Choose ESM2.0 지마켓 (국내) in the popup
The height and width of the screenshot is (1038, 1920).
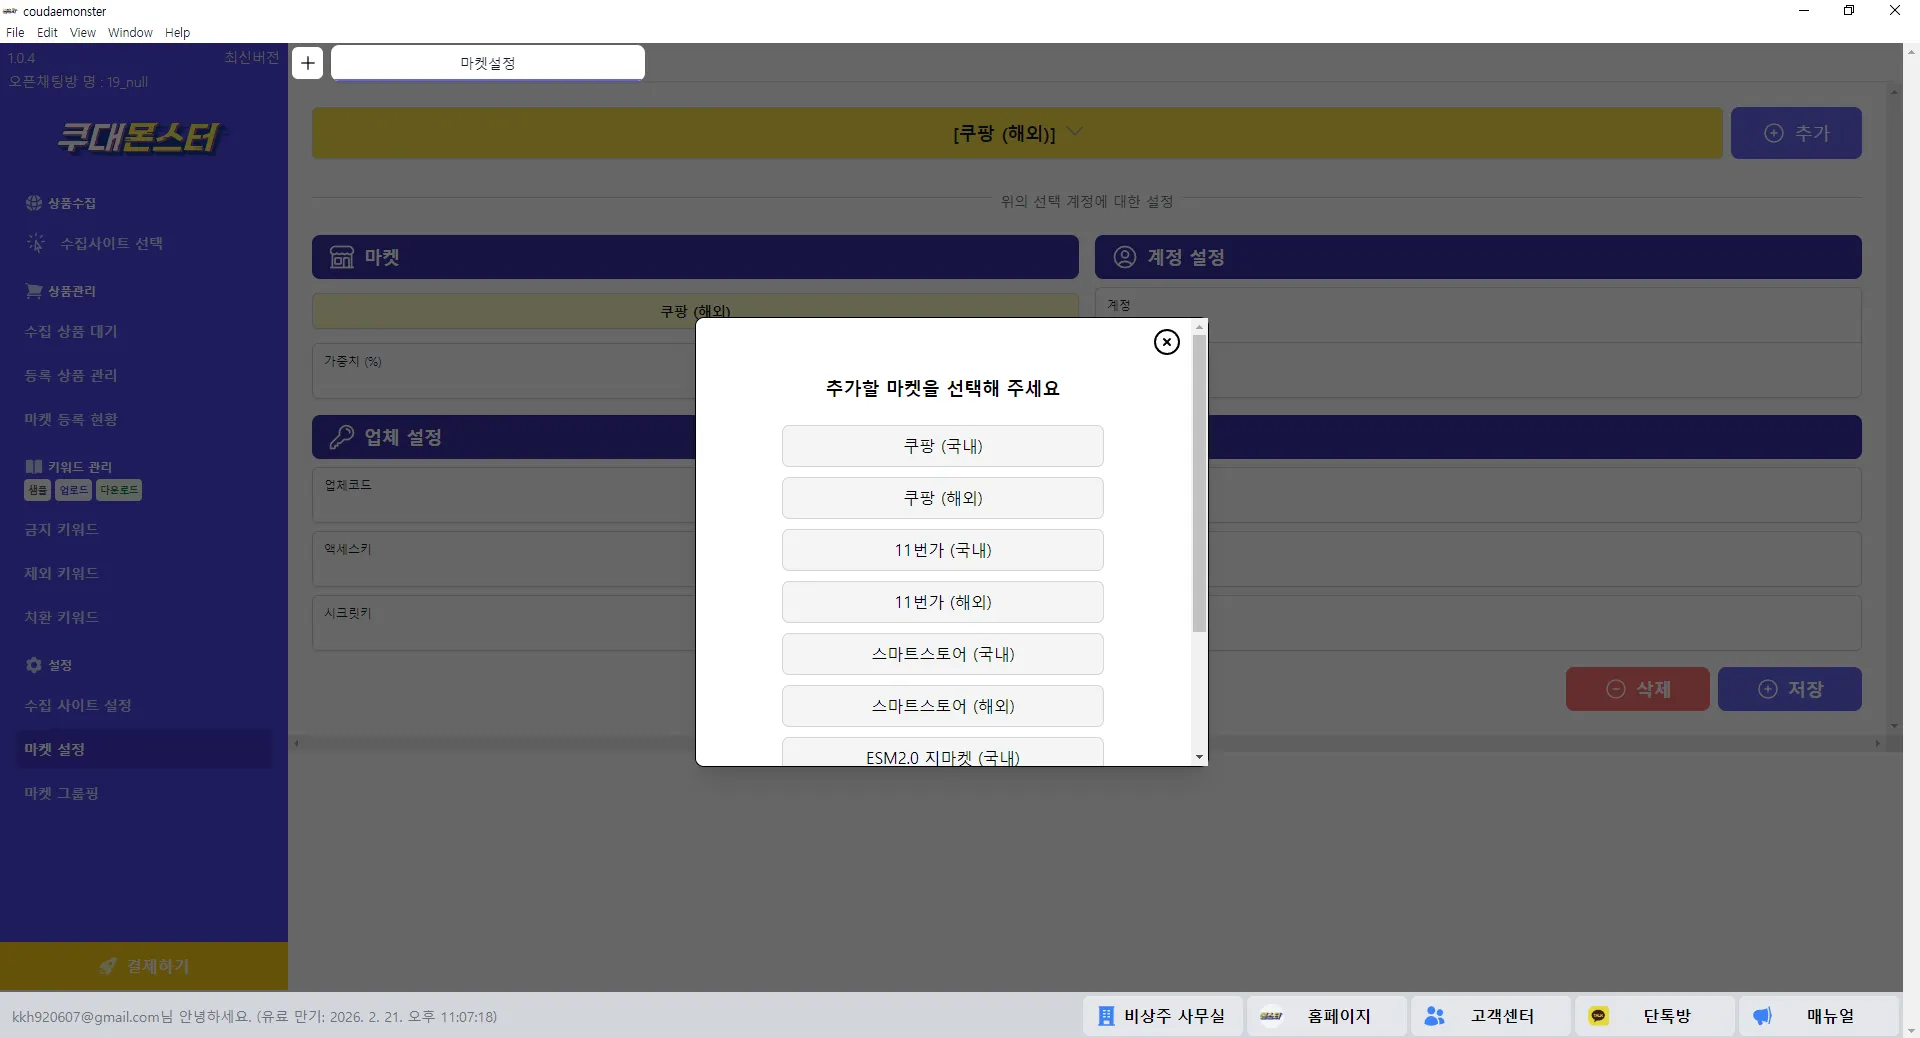click(x=943, y=752)
